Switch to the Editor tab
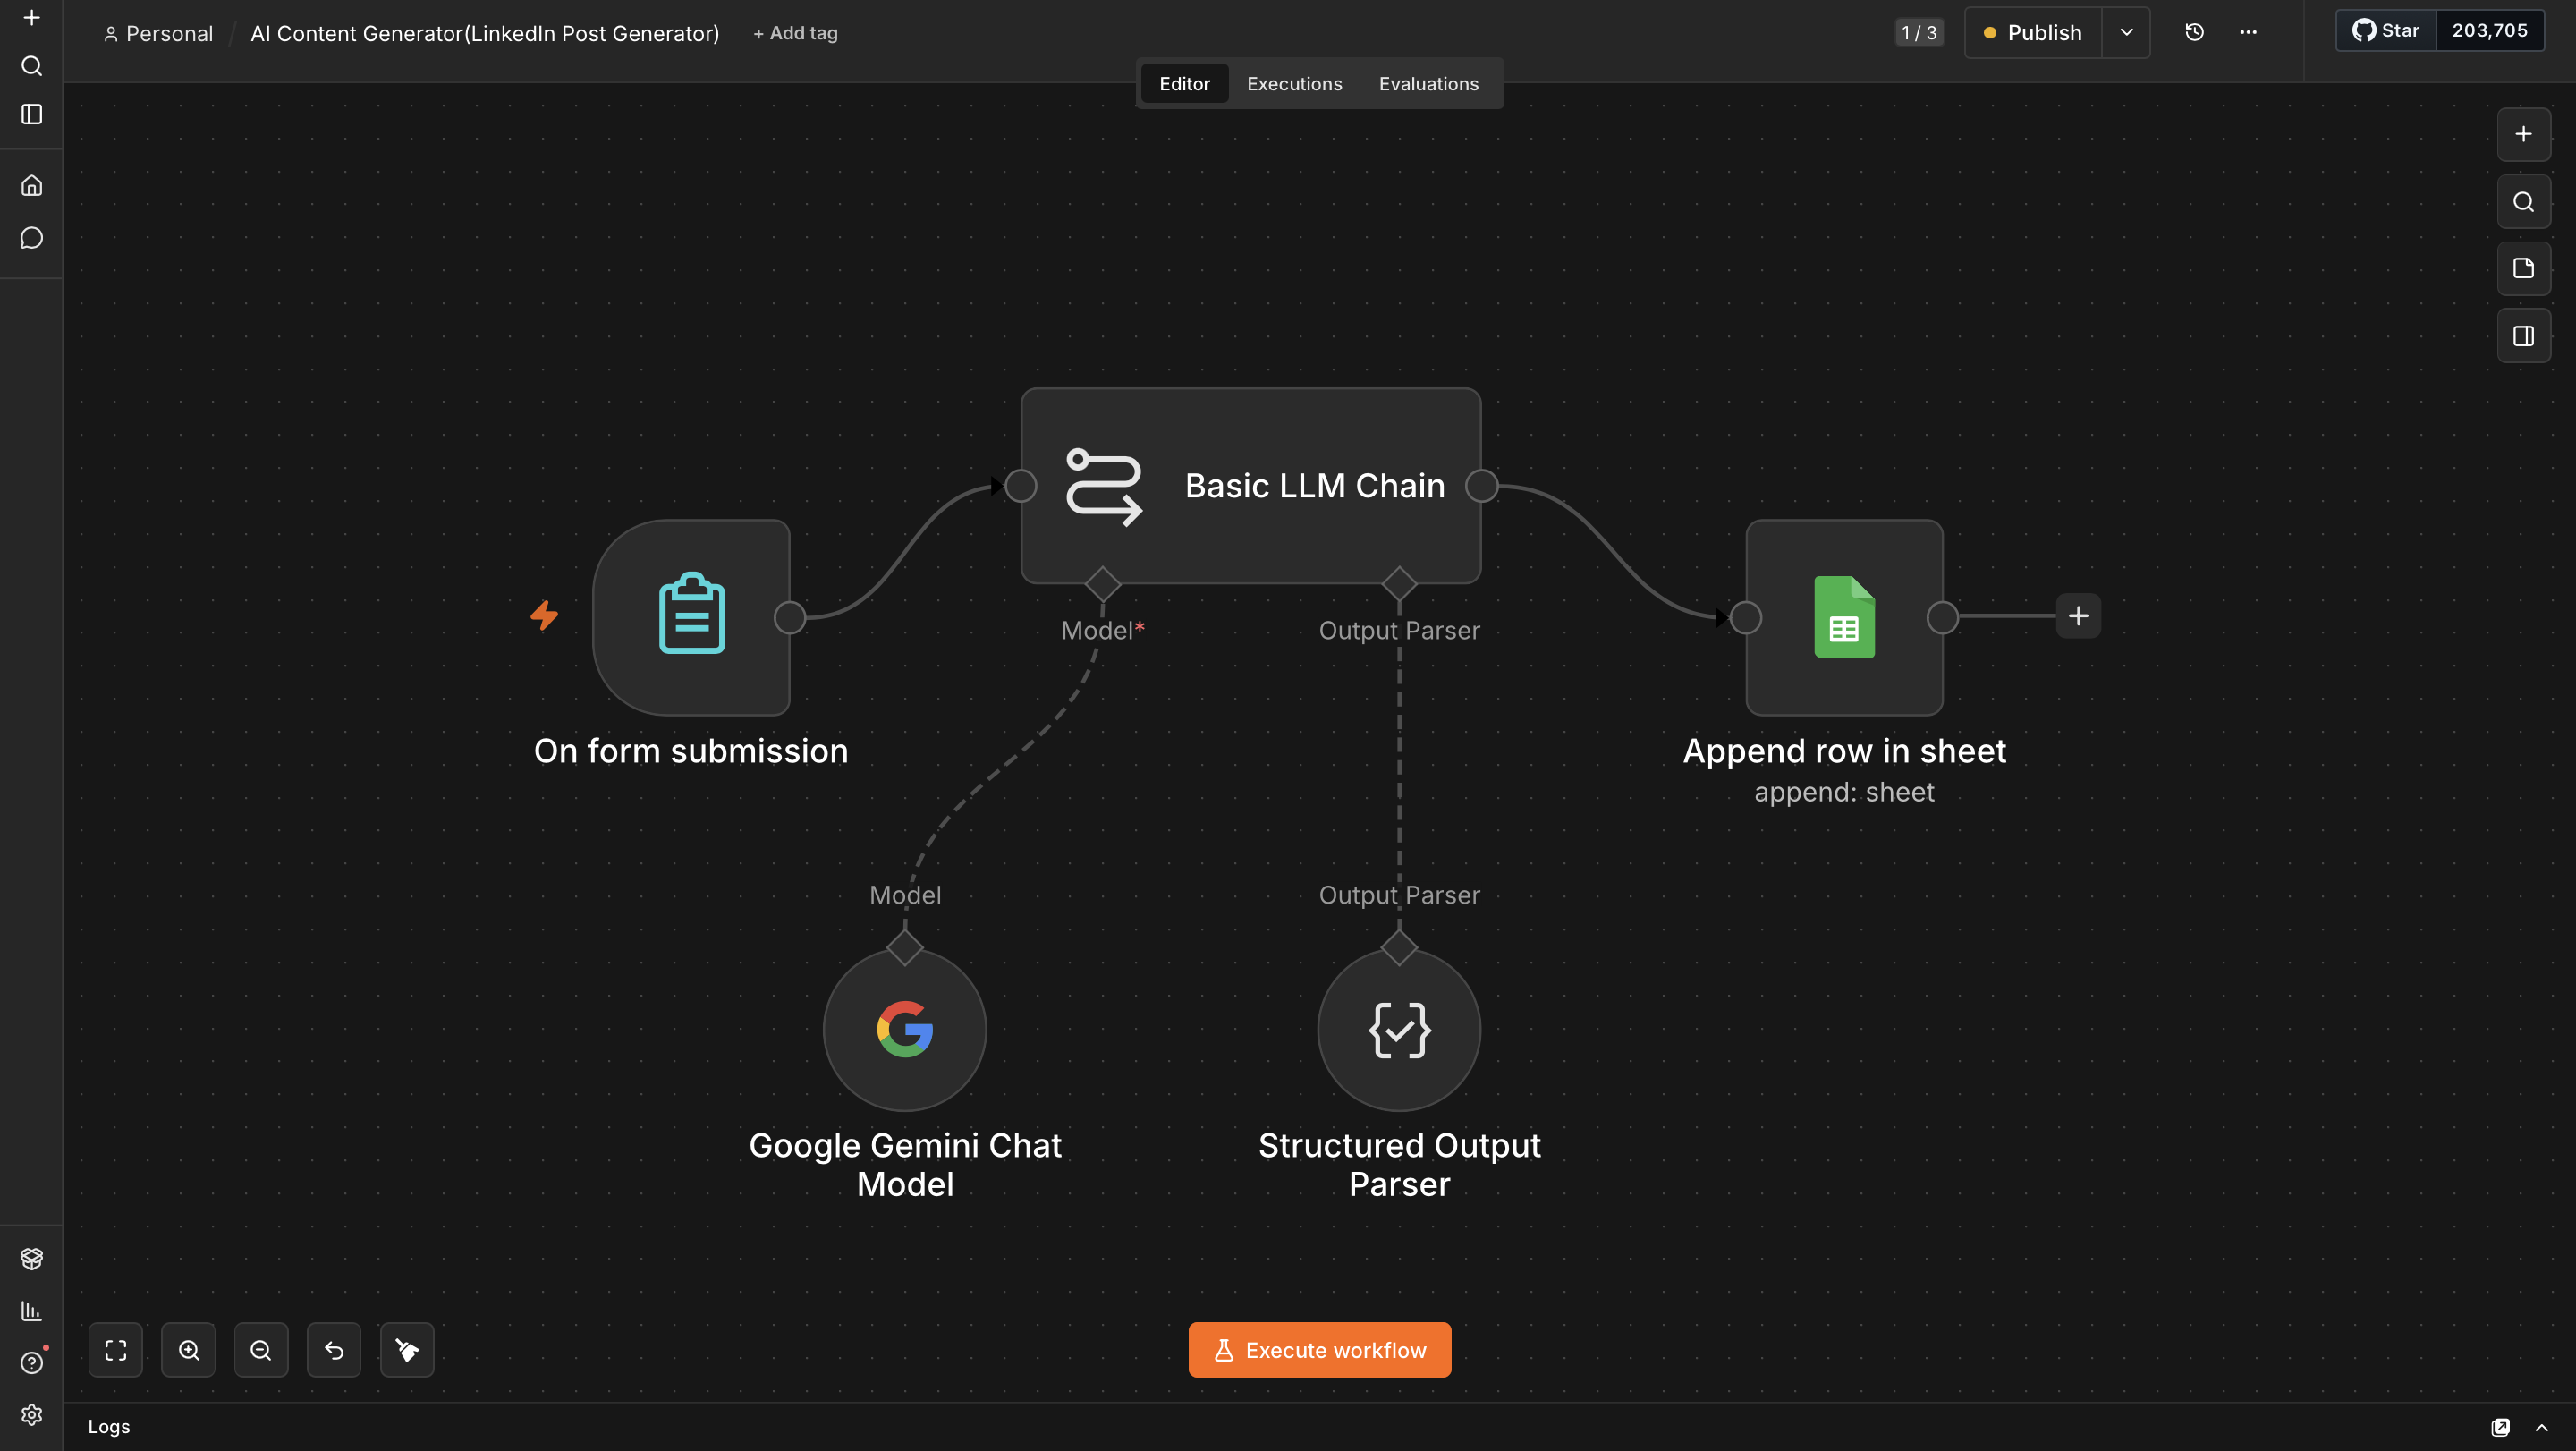 (1184, 84)
